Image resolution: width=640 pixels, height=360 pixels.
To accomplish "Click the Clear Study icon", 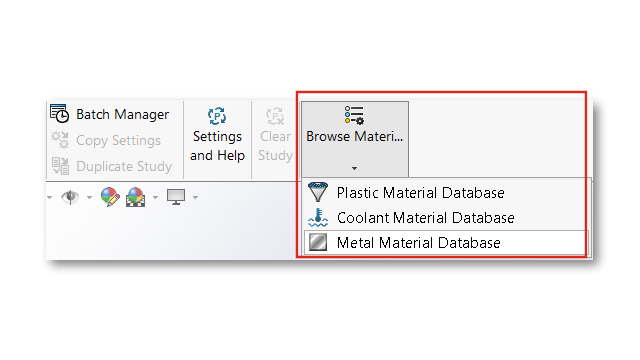I will pos(275,116).
